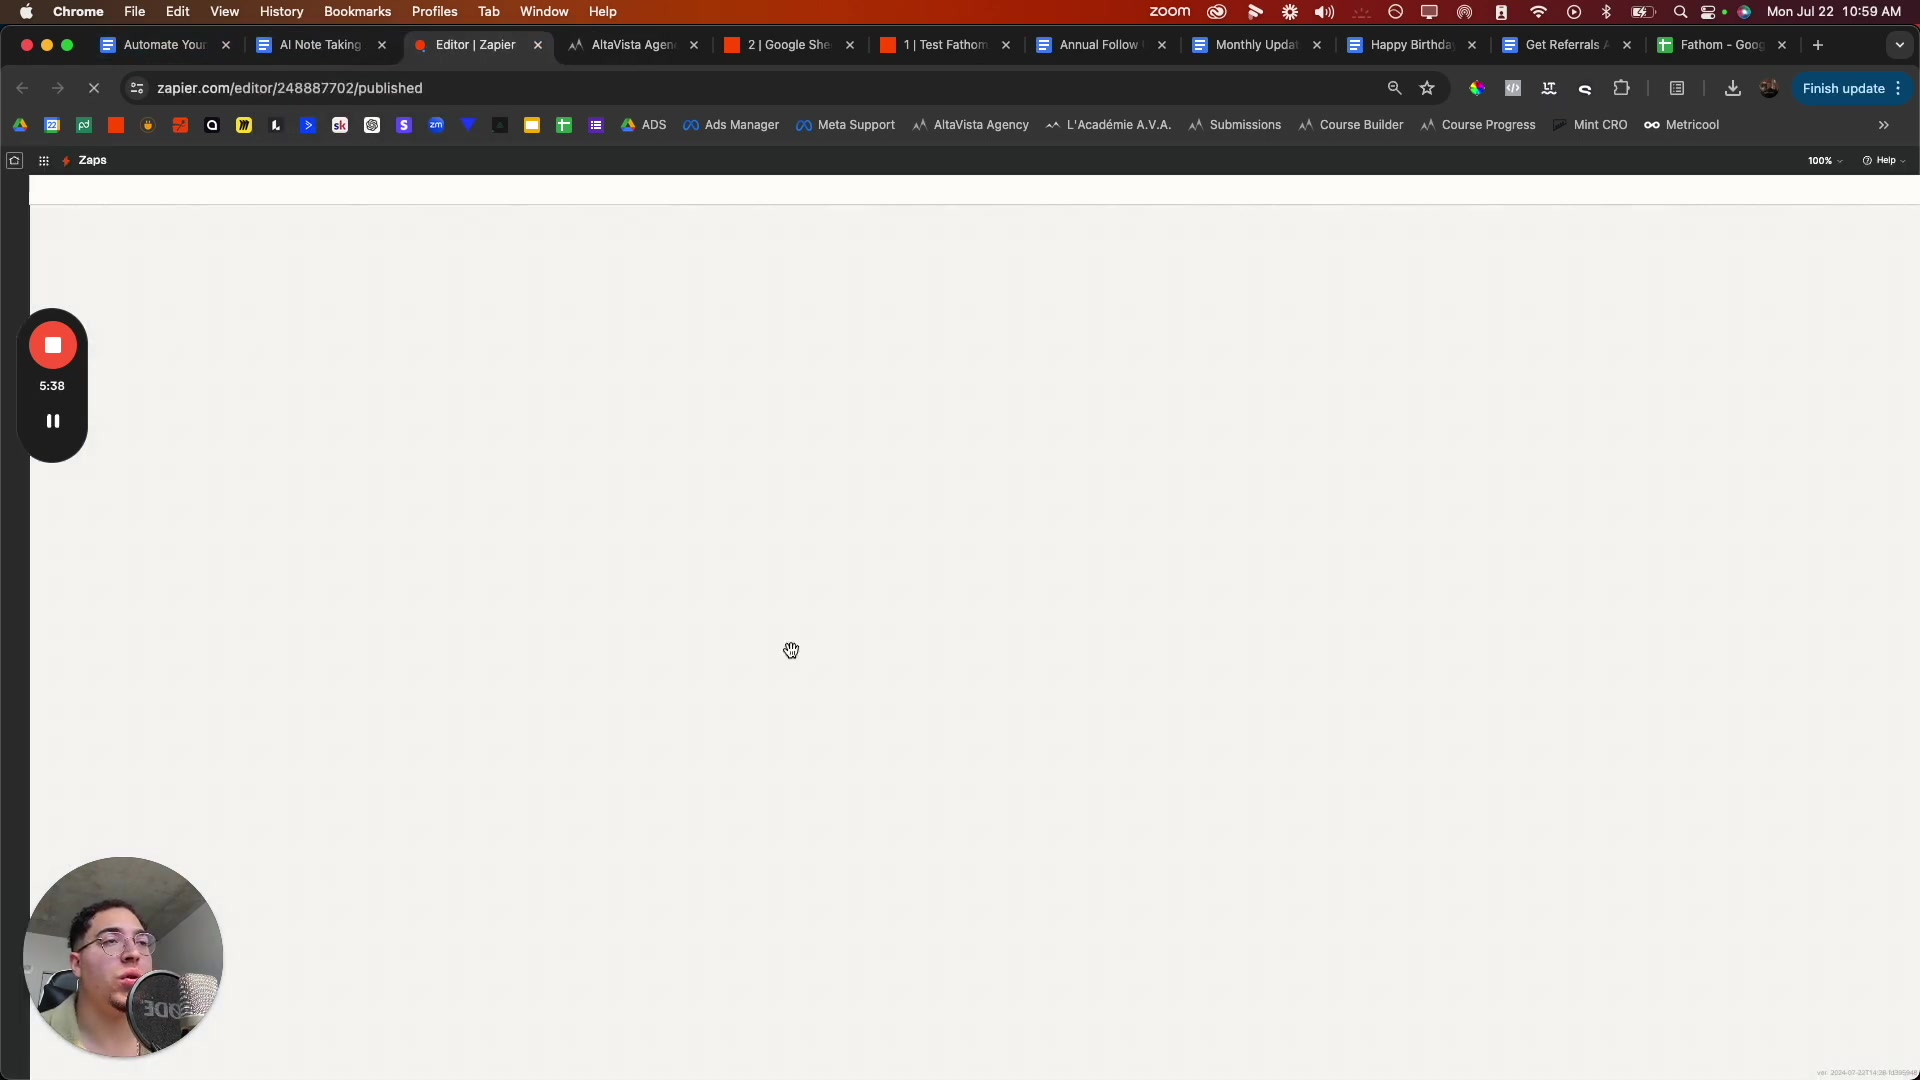Open Meta Support bookmark

[846, 125]
